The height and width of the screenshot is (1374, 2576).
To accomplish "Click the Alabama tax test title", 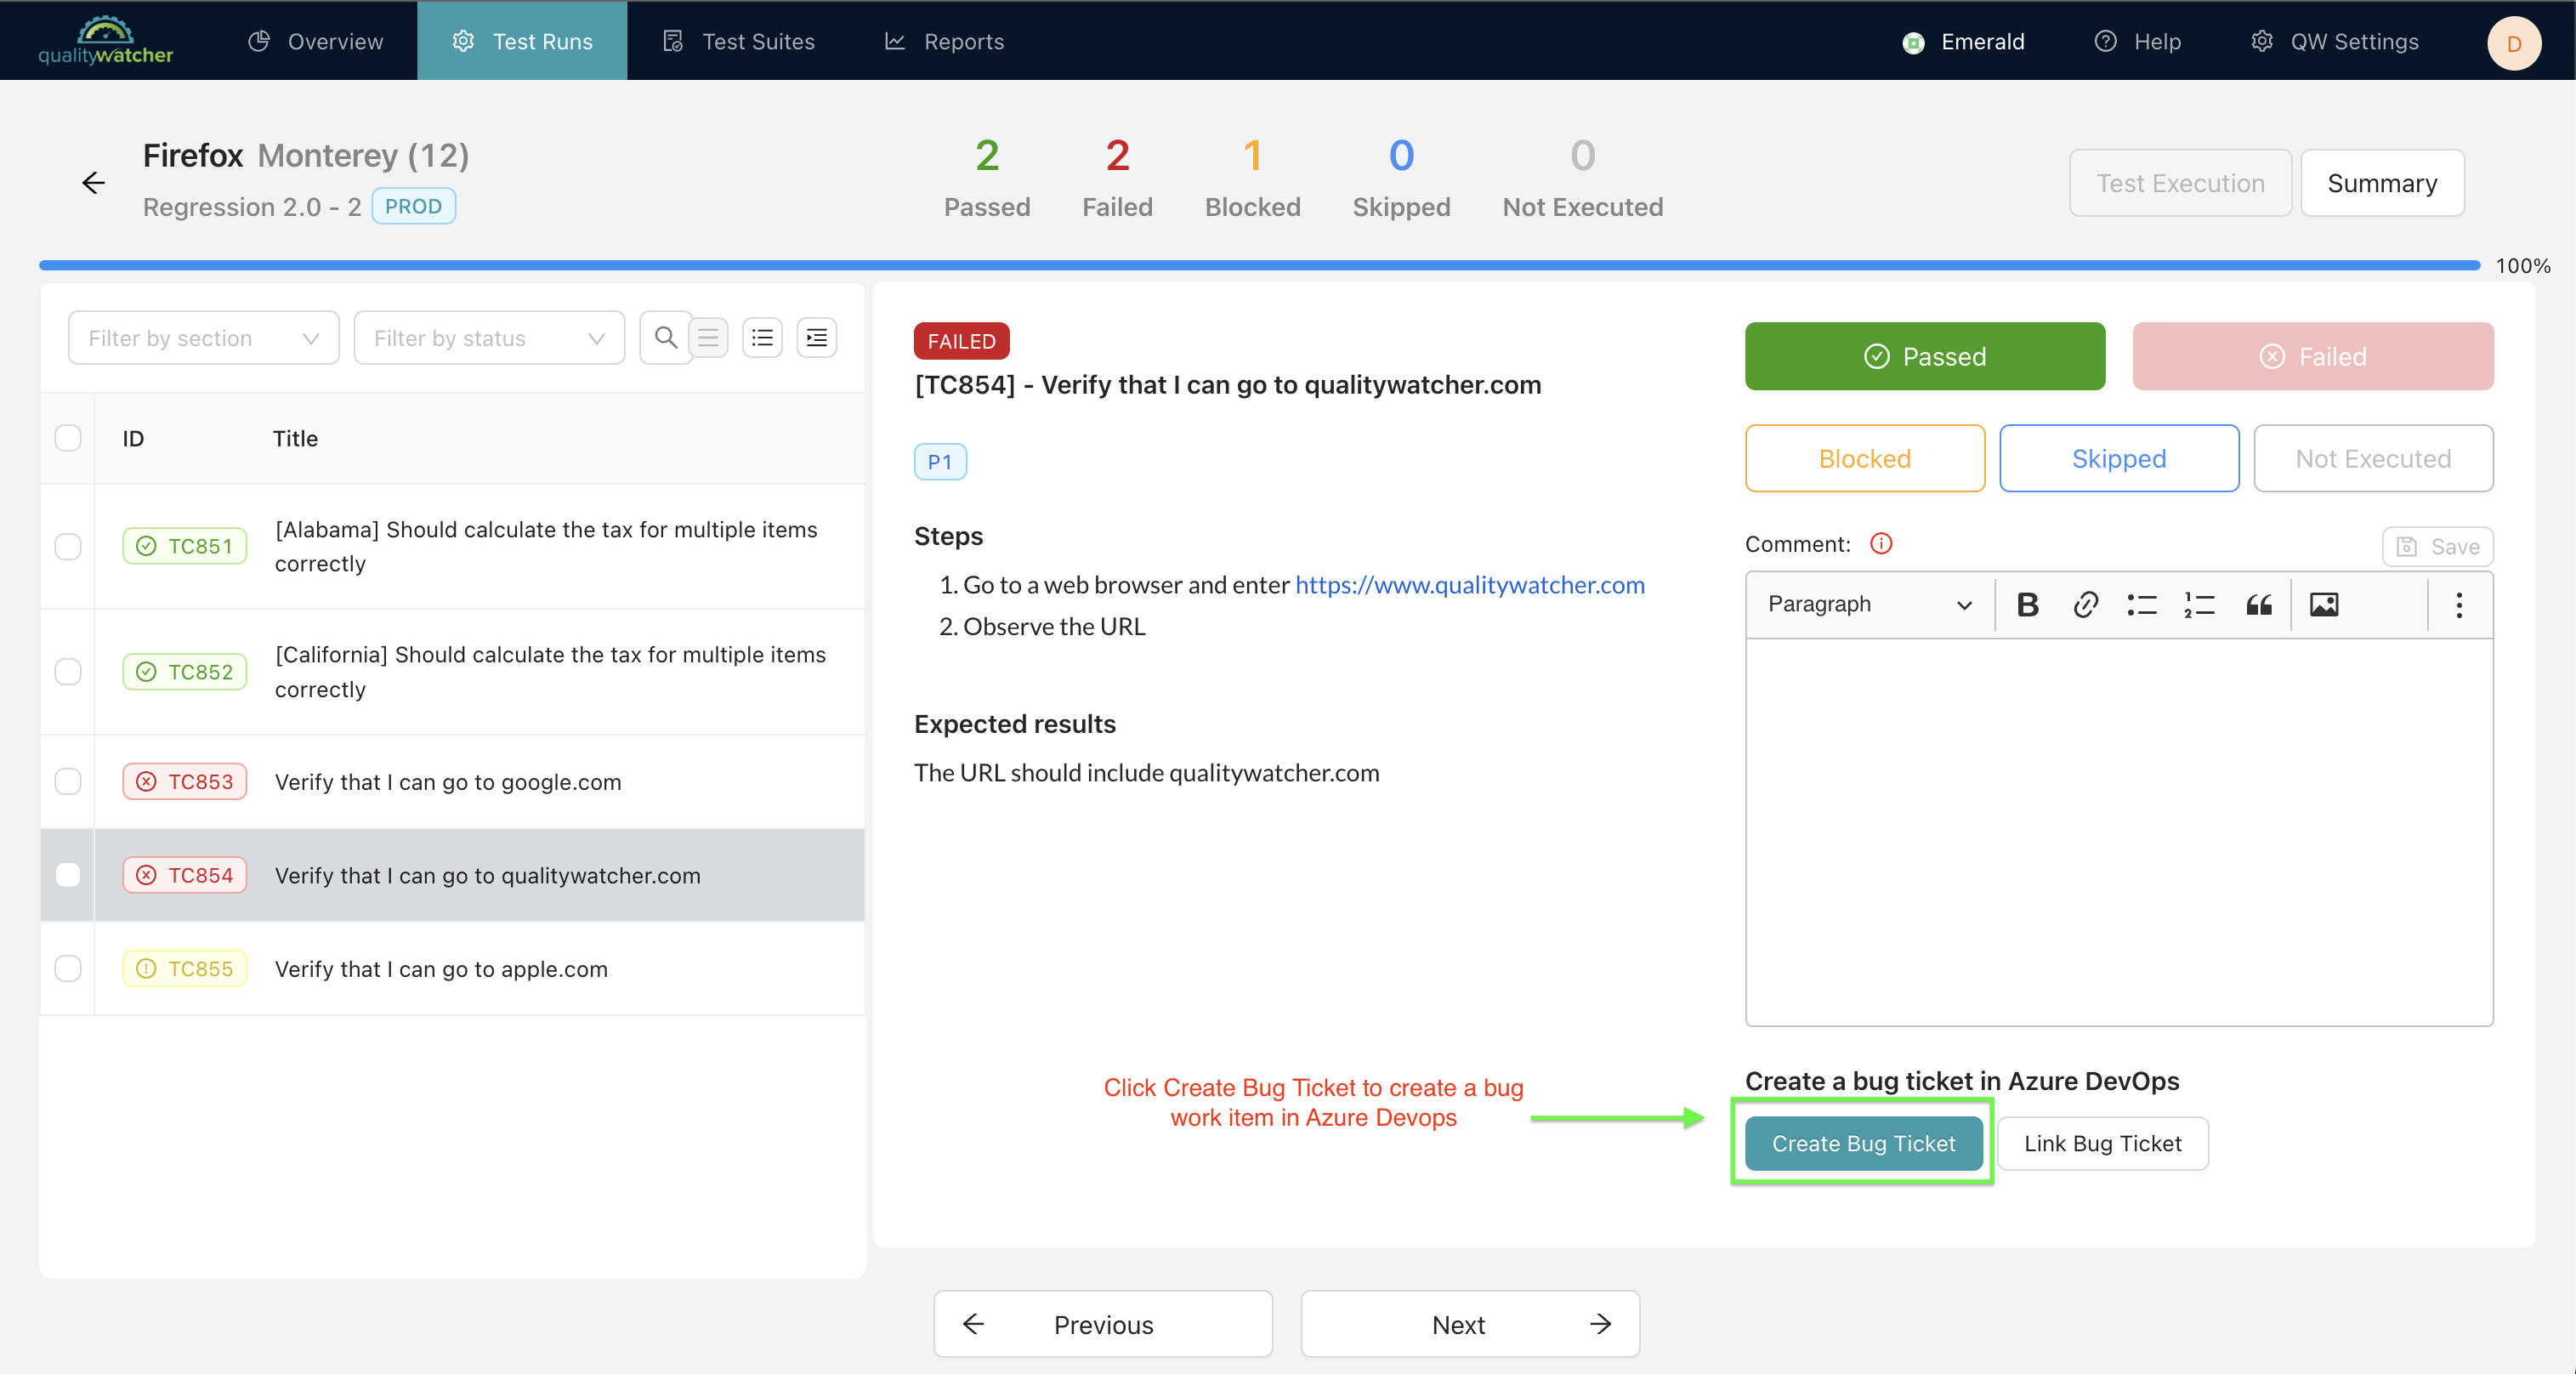I will click(546, 546).
